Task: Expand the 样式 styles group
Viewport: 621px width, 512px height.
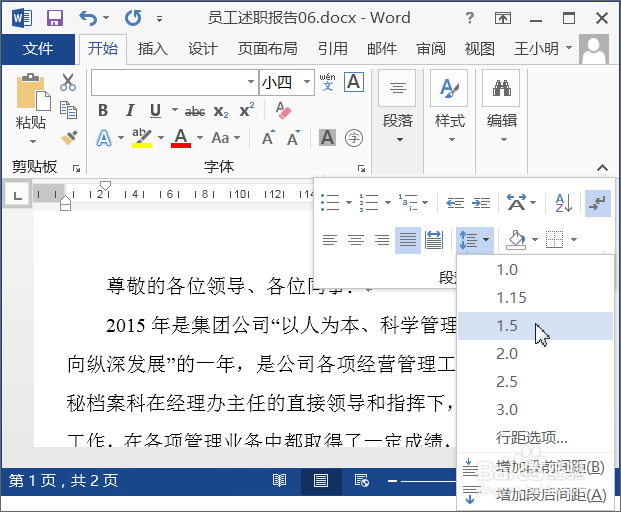Action: coord(450,107)
